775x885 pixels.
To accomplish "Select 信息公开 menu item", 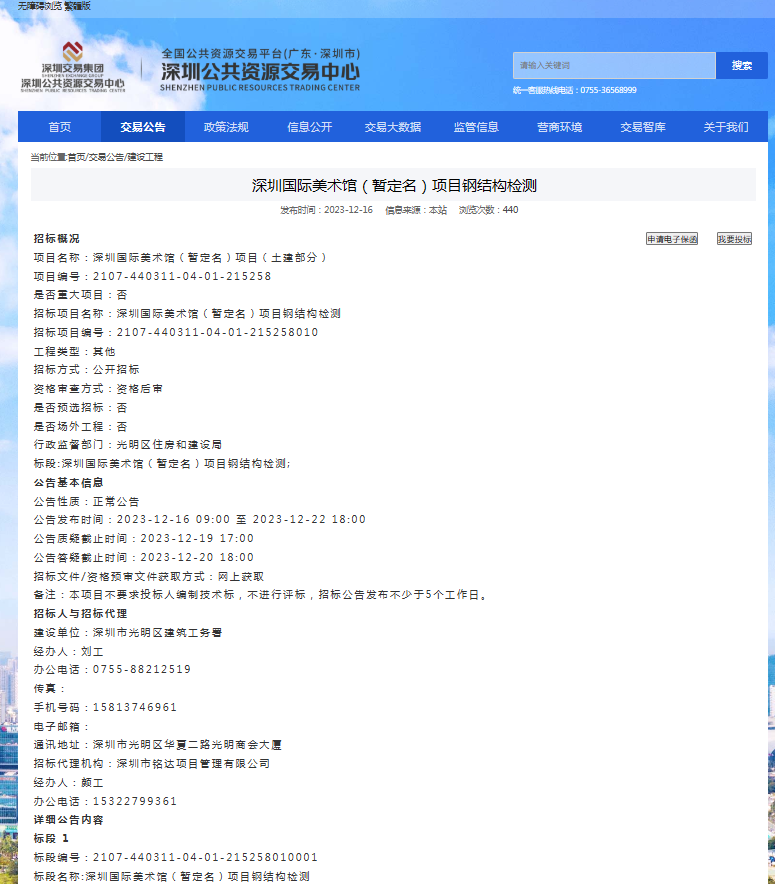I will (309, 127).
